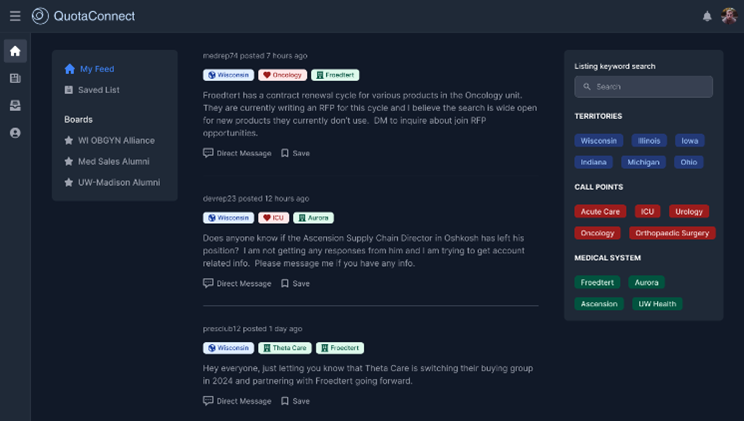
Task: Open the news boards sidebar icon
Action: coord(15,78)
